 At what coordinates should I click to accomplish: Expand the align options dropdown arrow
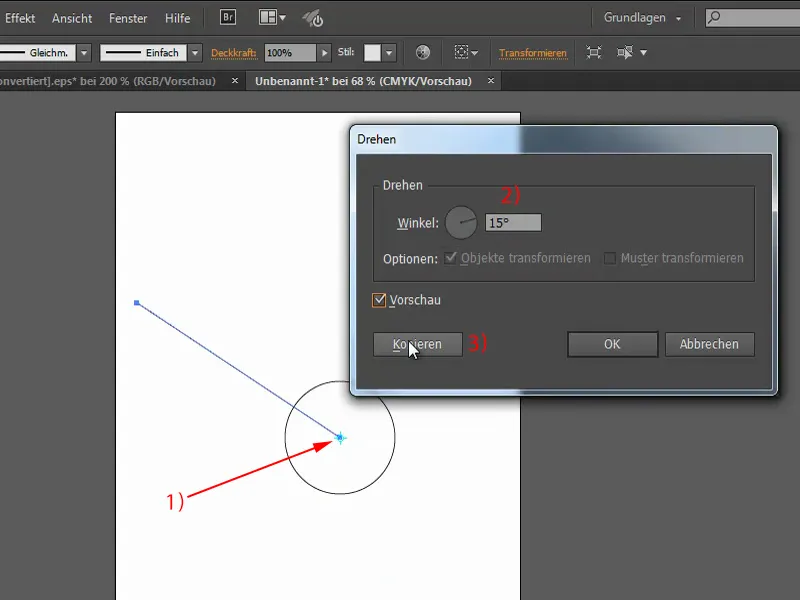pyautogui.click(x=475, y=53)
